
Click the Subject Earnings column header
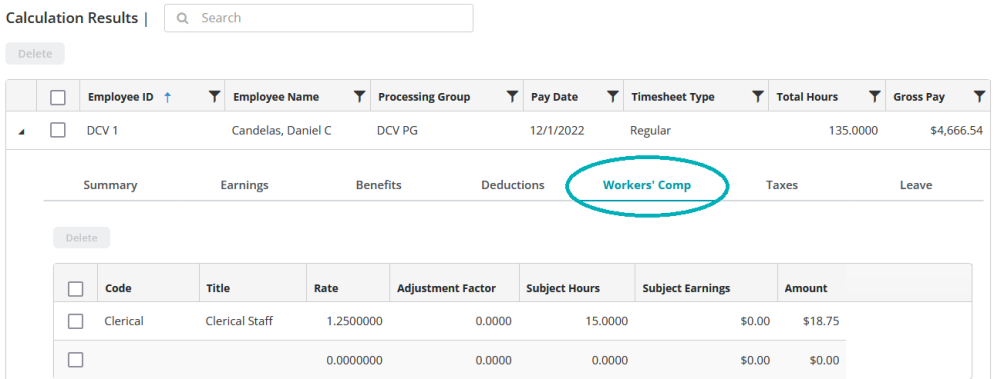click(686, 288)
